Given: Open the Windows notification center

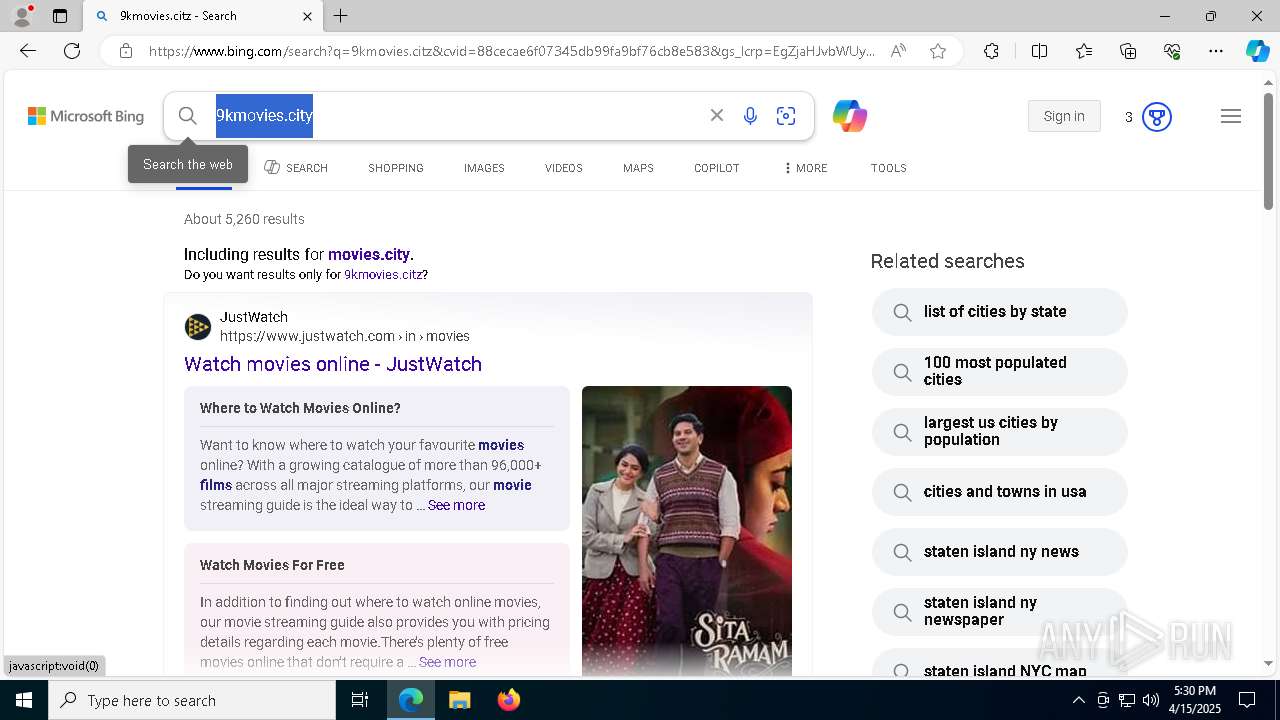Looking at the screenshot, I should (1247, 700).
